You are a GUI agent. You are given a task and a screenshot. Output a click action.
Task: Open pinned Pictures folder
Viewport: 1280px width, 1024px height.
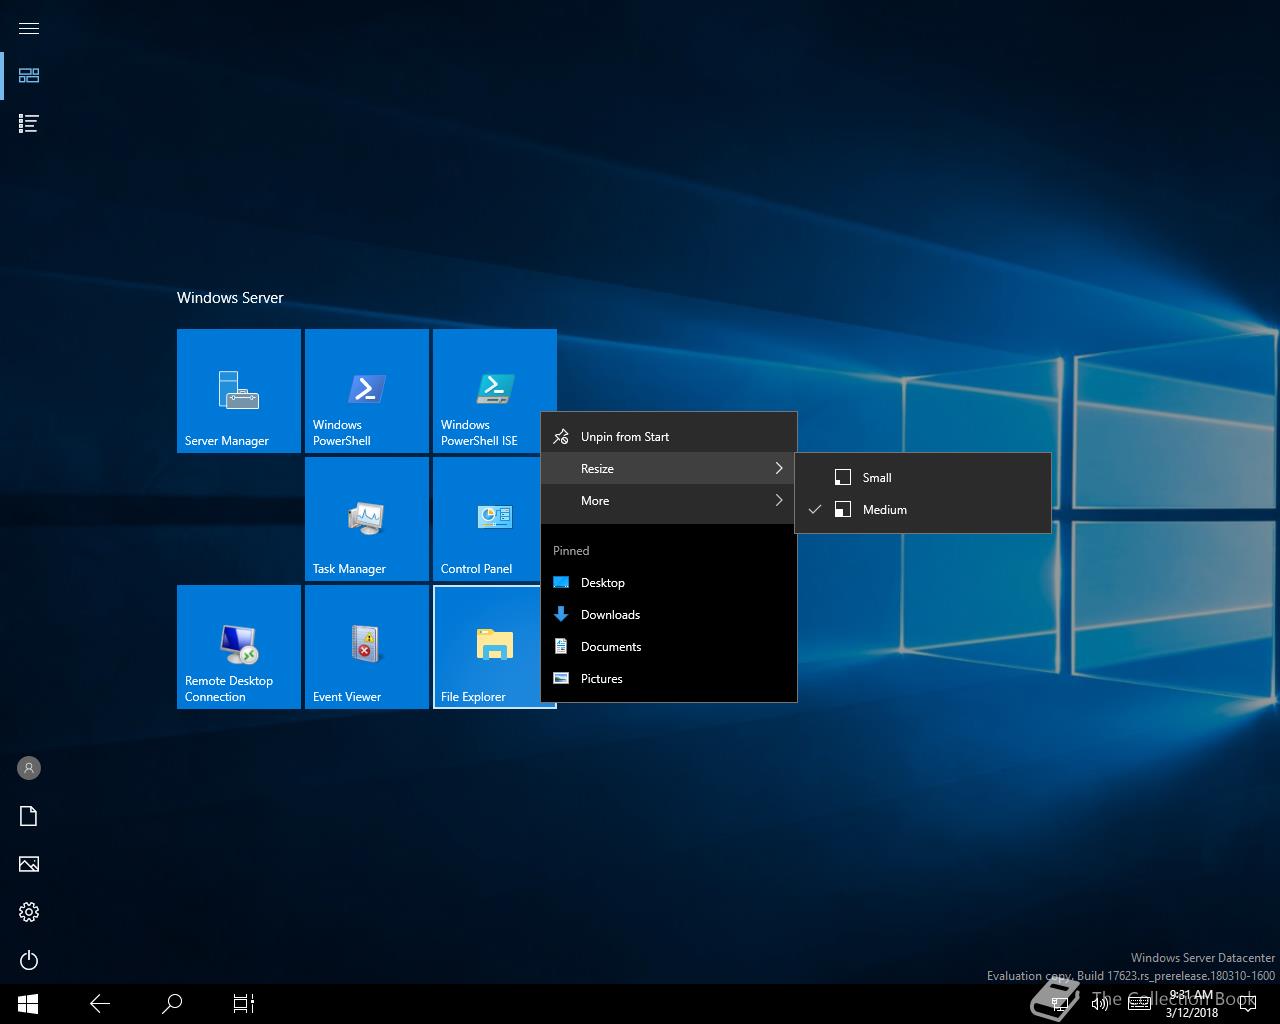click(x=669, y=679)
